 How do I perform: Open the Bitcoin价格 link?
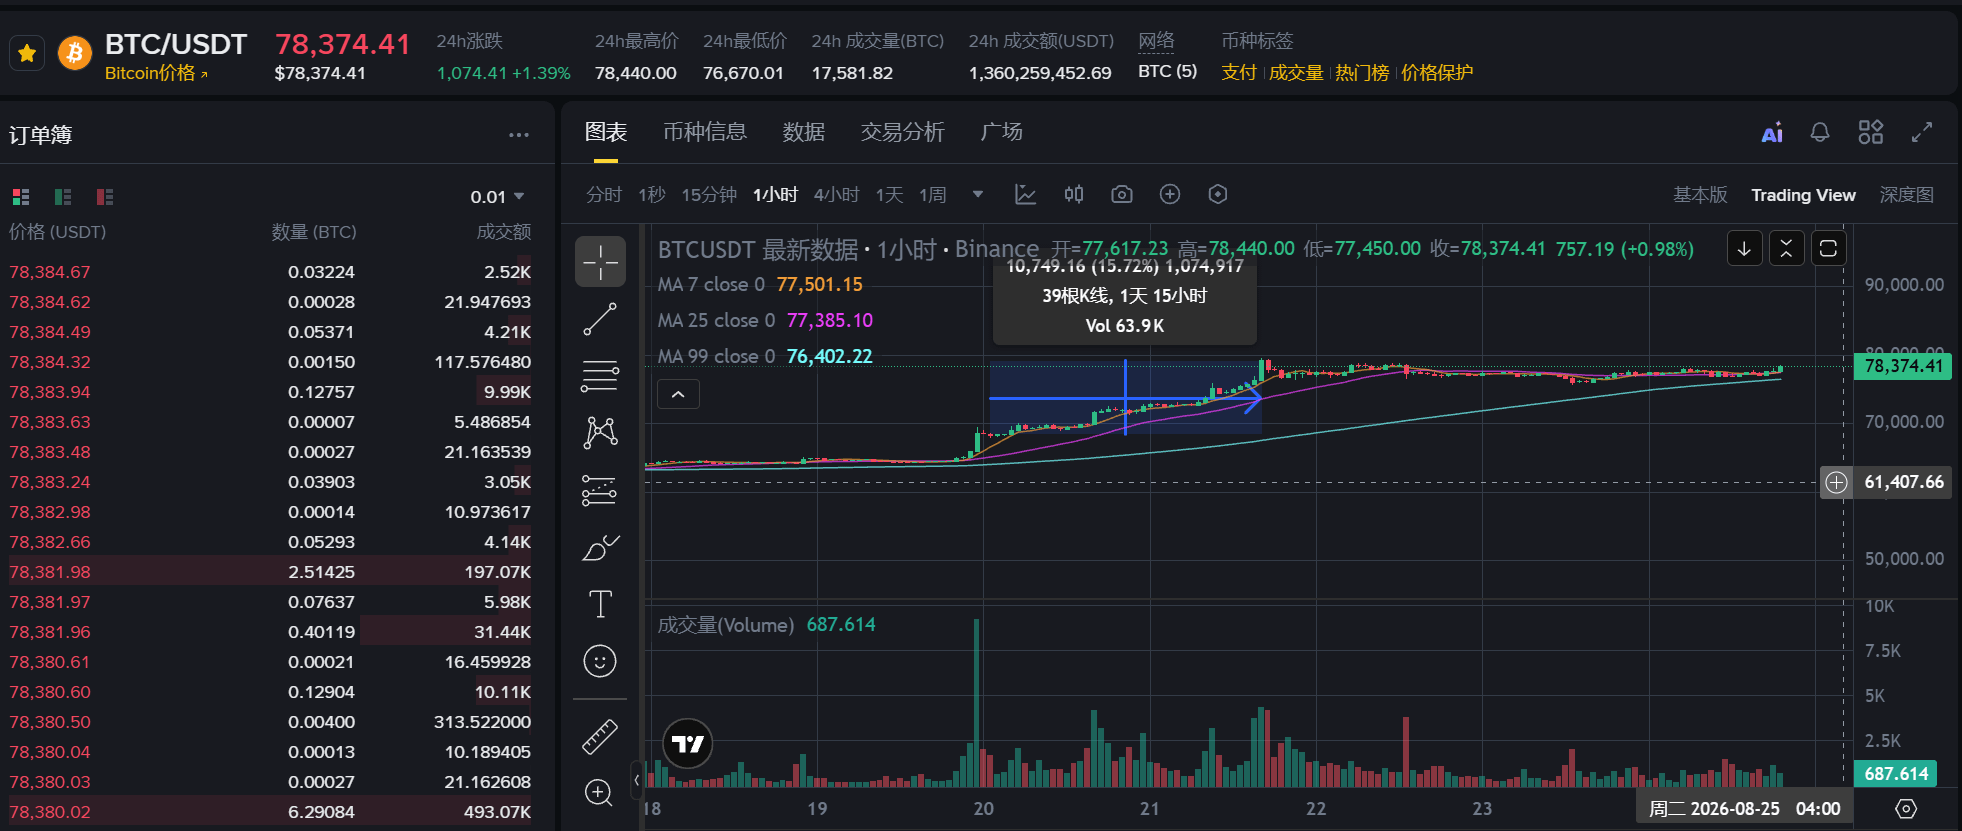156,73
